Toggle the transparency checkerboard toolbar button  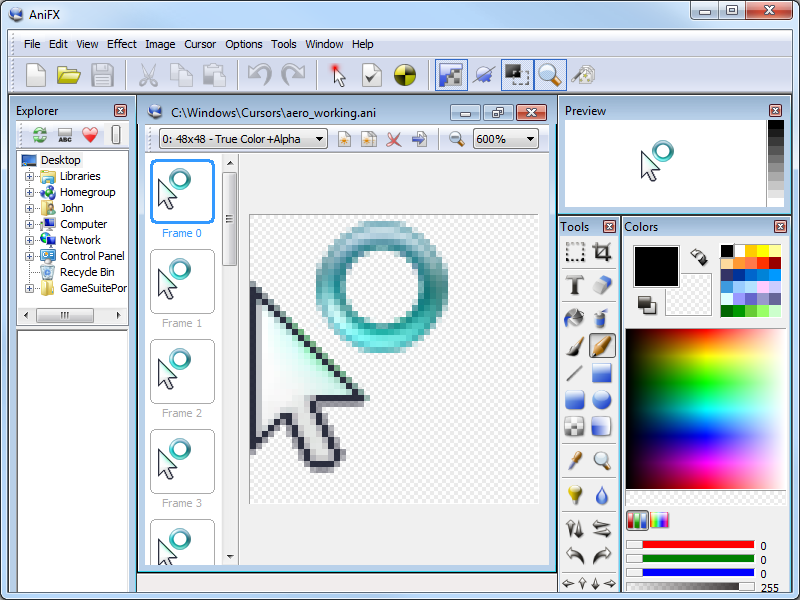(x=451, y=75)
